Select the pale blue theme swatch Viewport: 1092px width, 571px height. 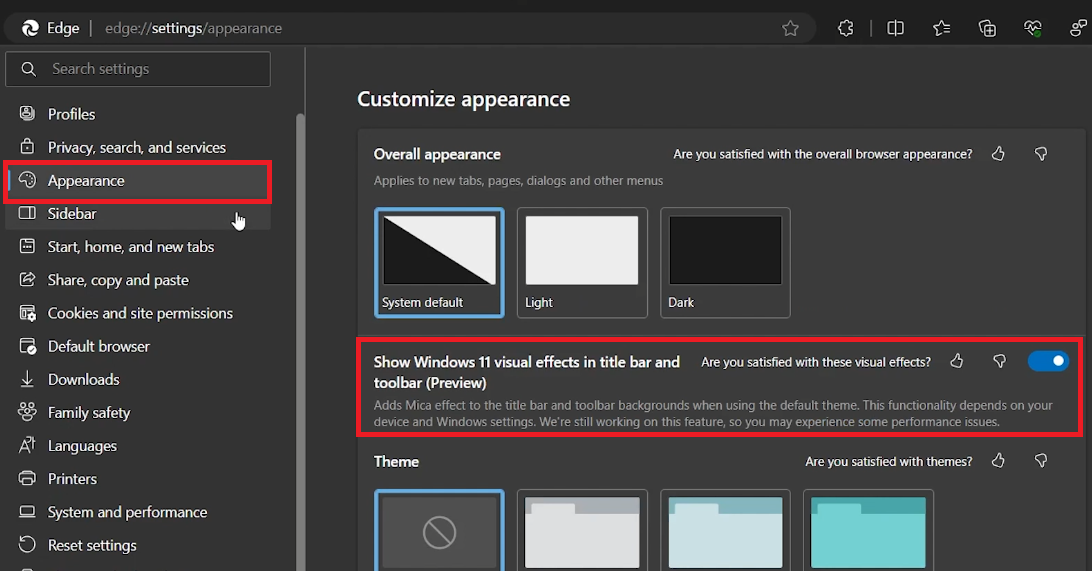pyautogui.click(x=725, y=531)
